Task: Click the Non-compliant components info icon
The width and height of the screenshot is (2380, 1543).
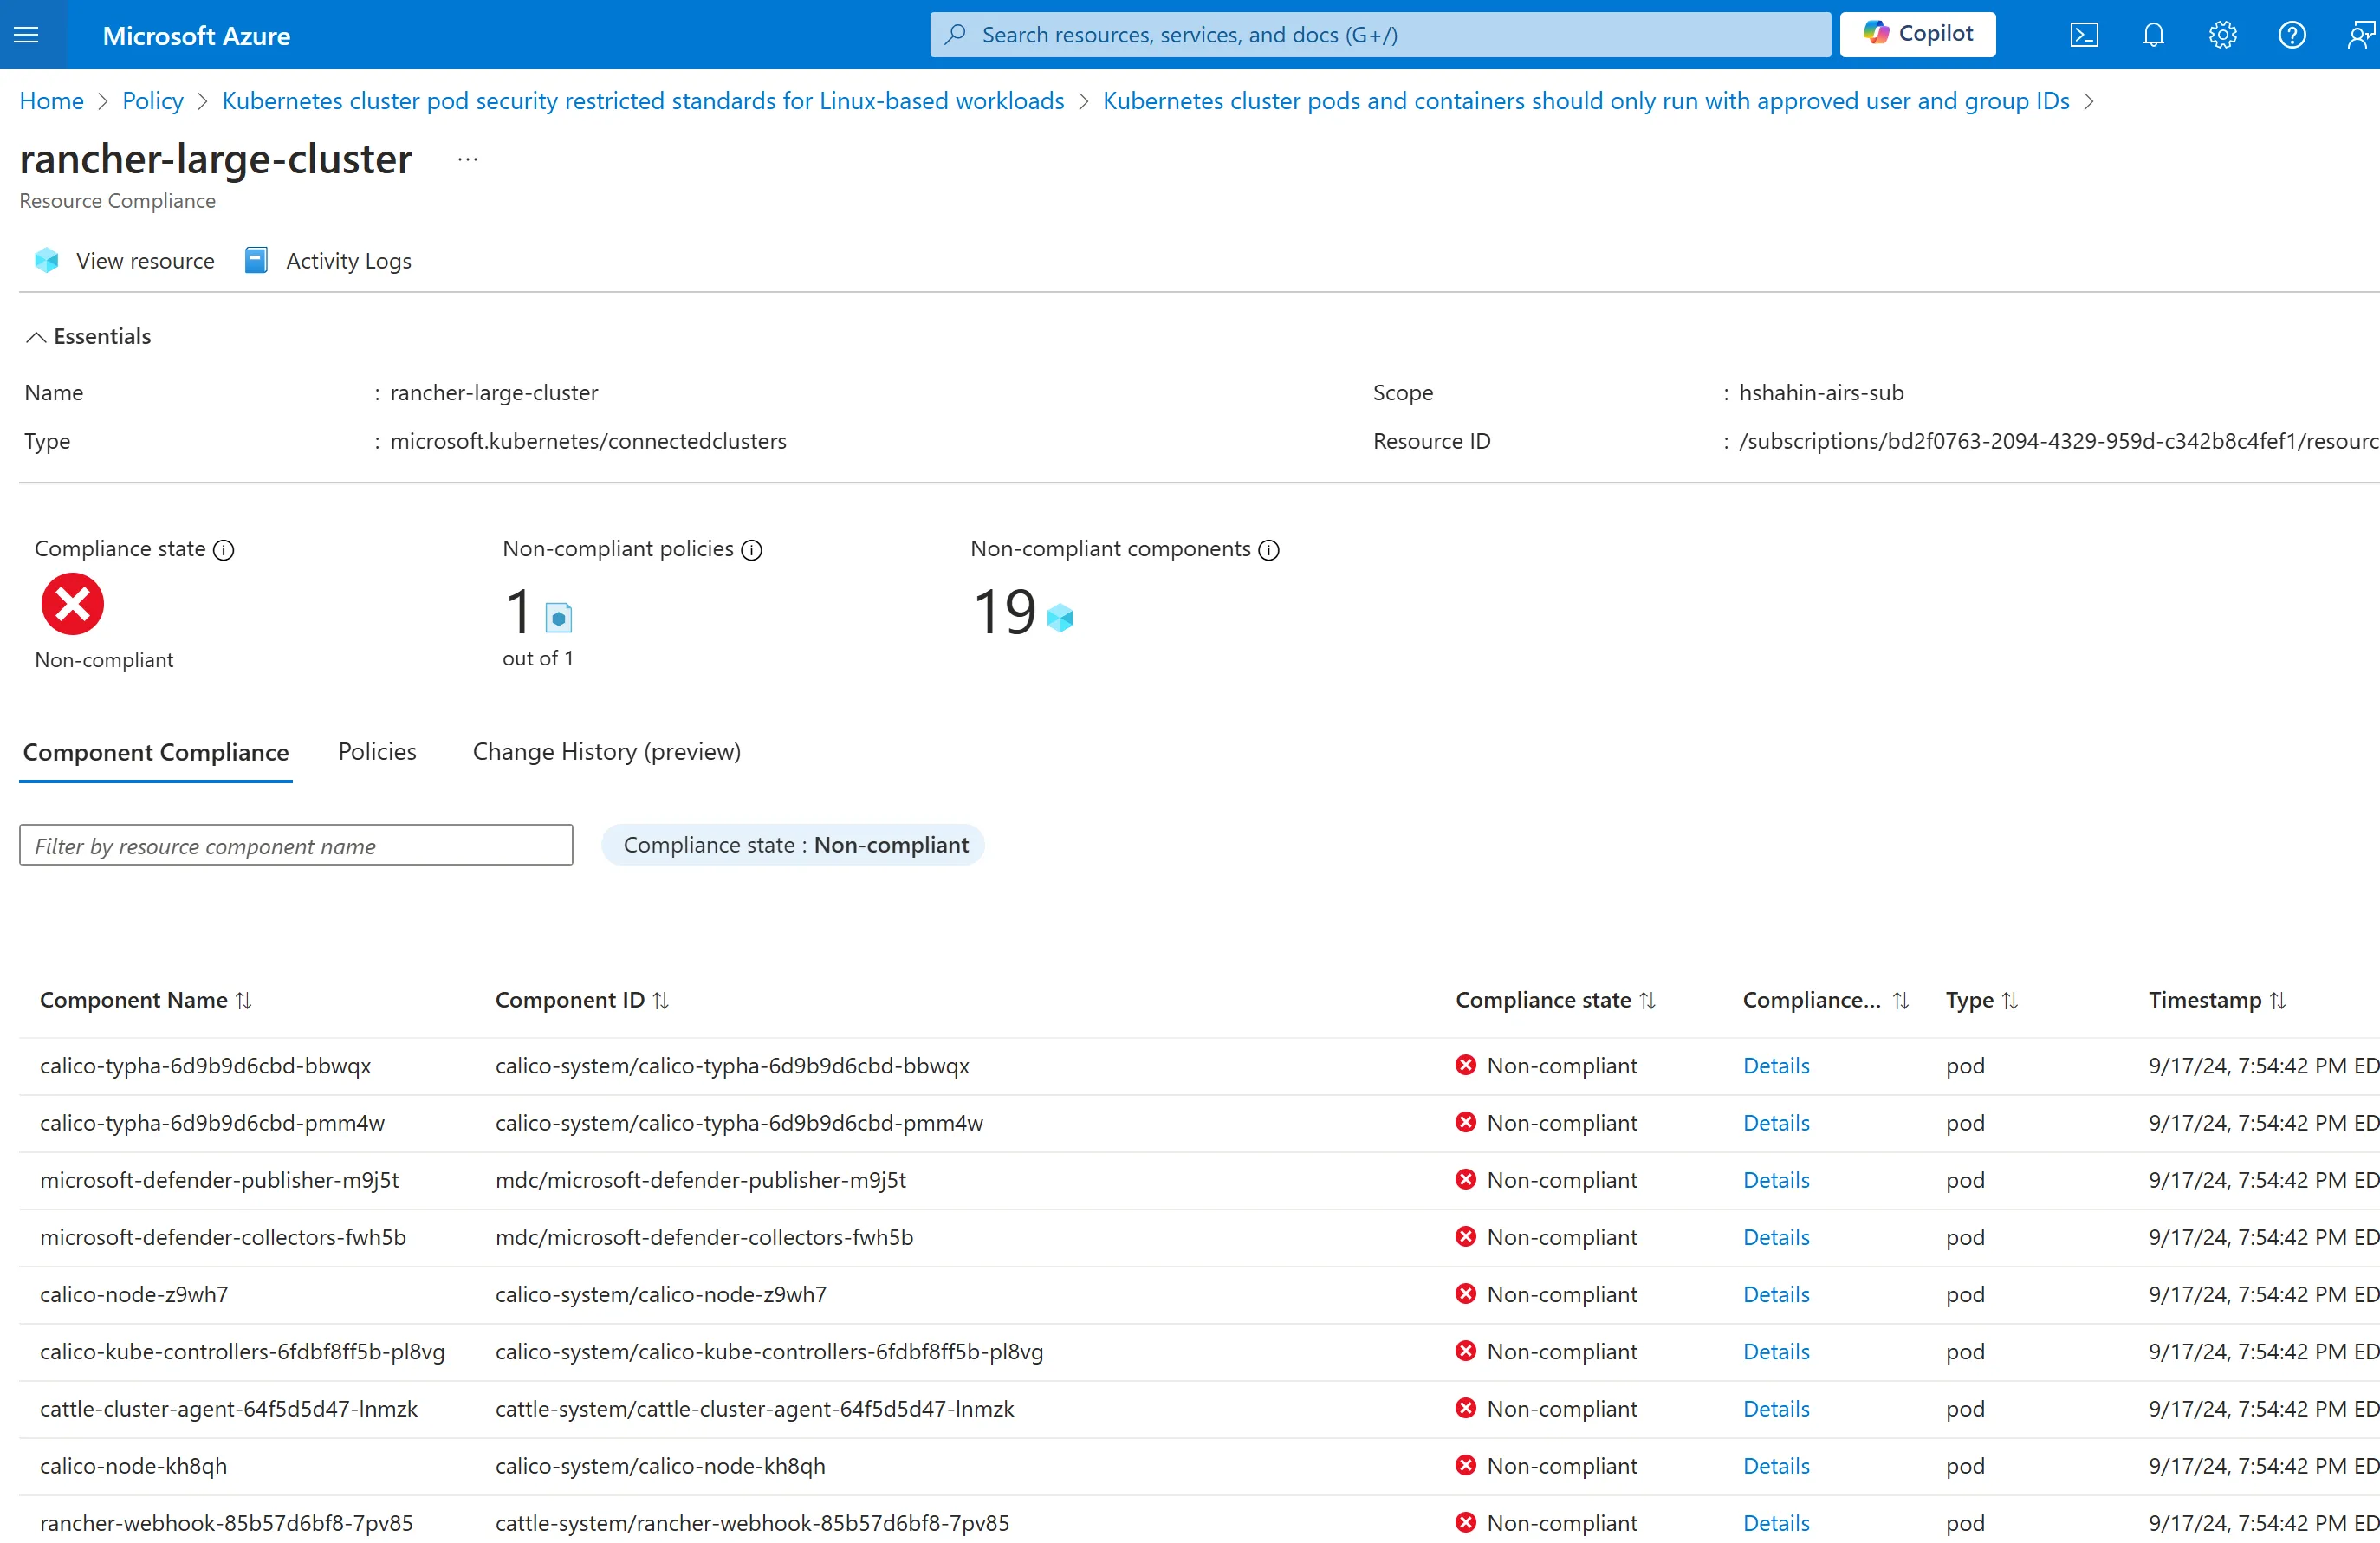Action: point(1269,550)
